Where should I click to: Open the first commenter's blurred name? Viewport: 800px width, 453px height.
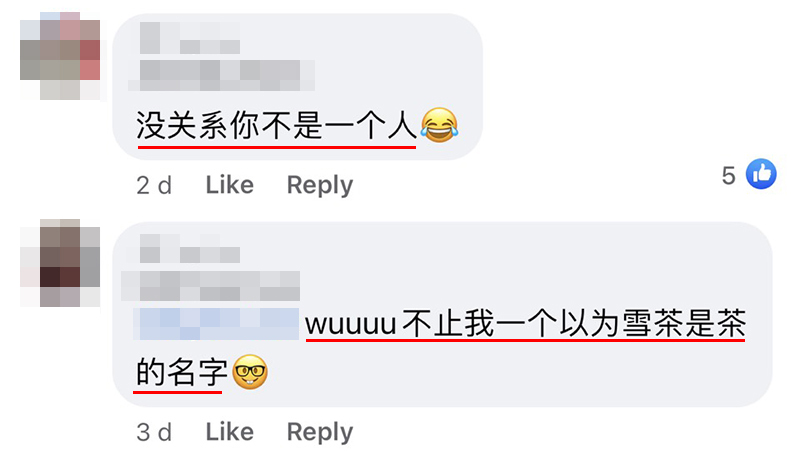tap(190, 38)
